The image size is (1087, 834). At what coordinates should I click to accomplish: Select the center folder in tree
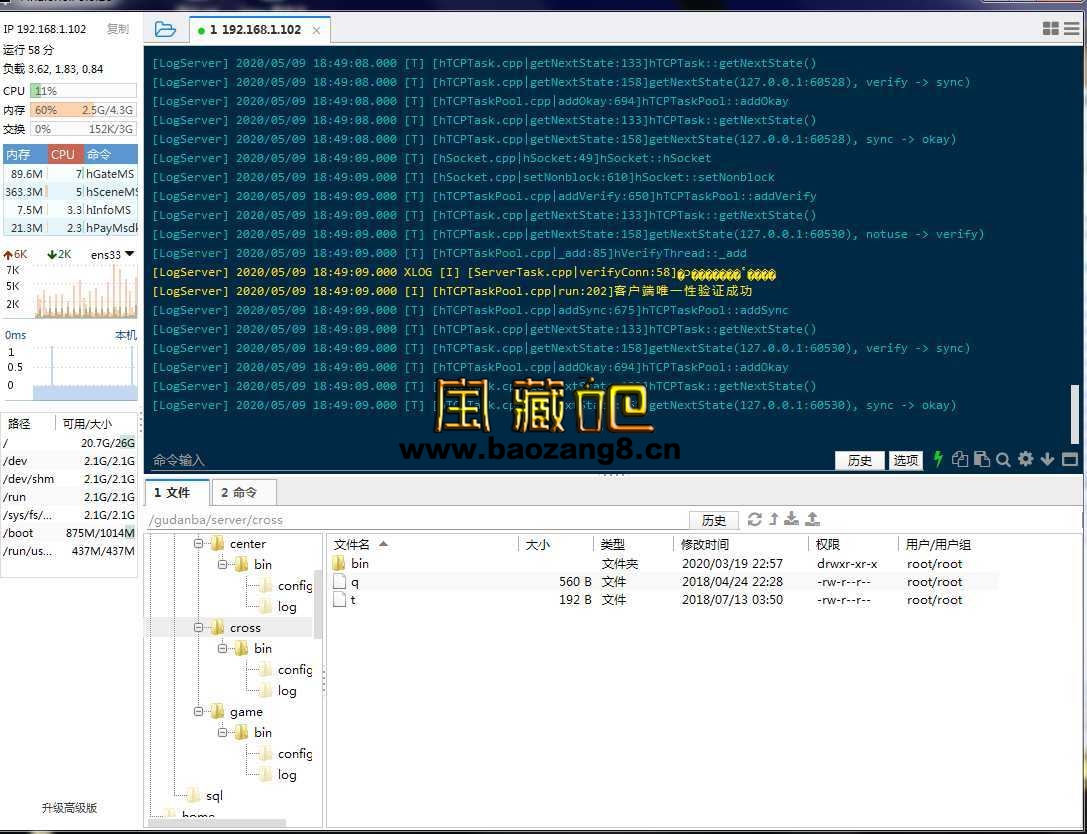pyautogui.click(x=247, y=544)
